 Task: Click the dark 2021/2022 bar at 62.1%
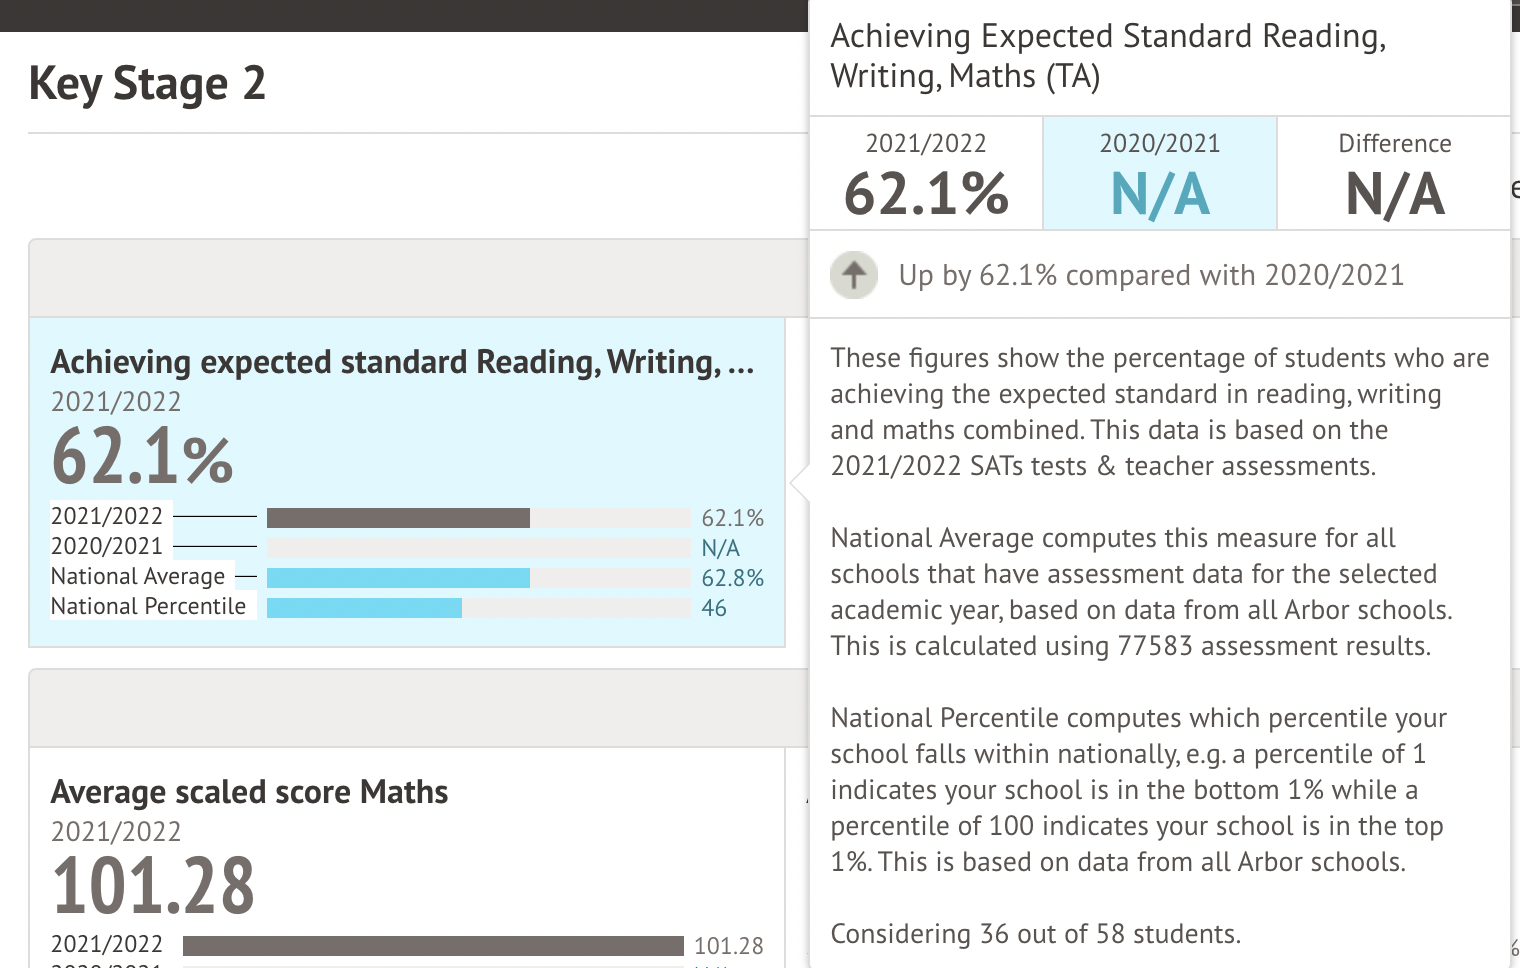pos(398,518)
